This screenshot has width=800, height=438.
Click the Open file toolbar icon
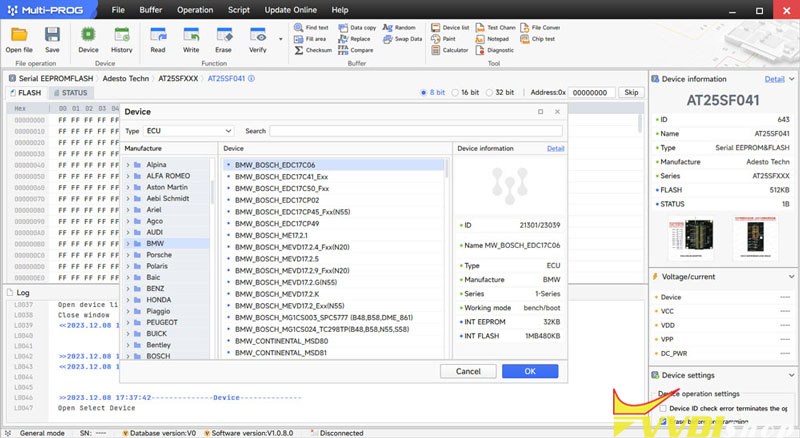coord(19,36)
